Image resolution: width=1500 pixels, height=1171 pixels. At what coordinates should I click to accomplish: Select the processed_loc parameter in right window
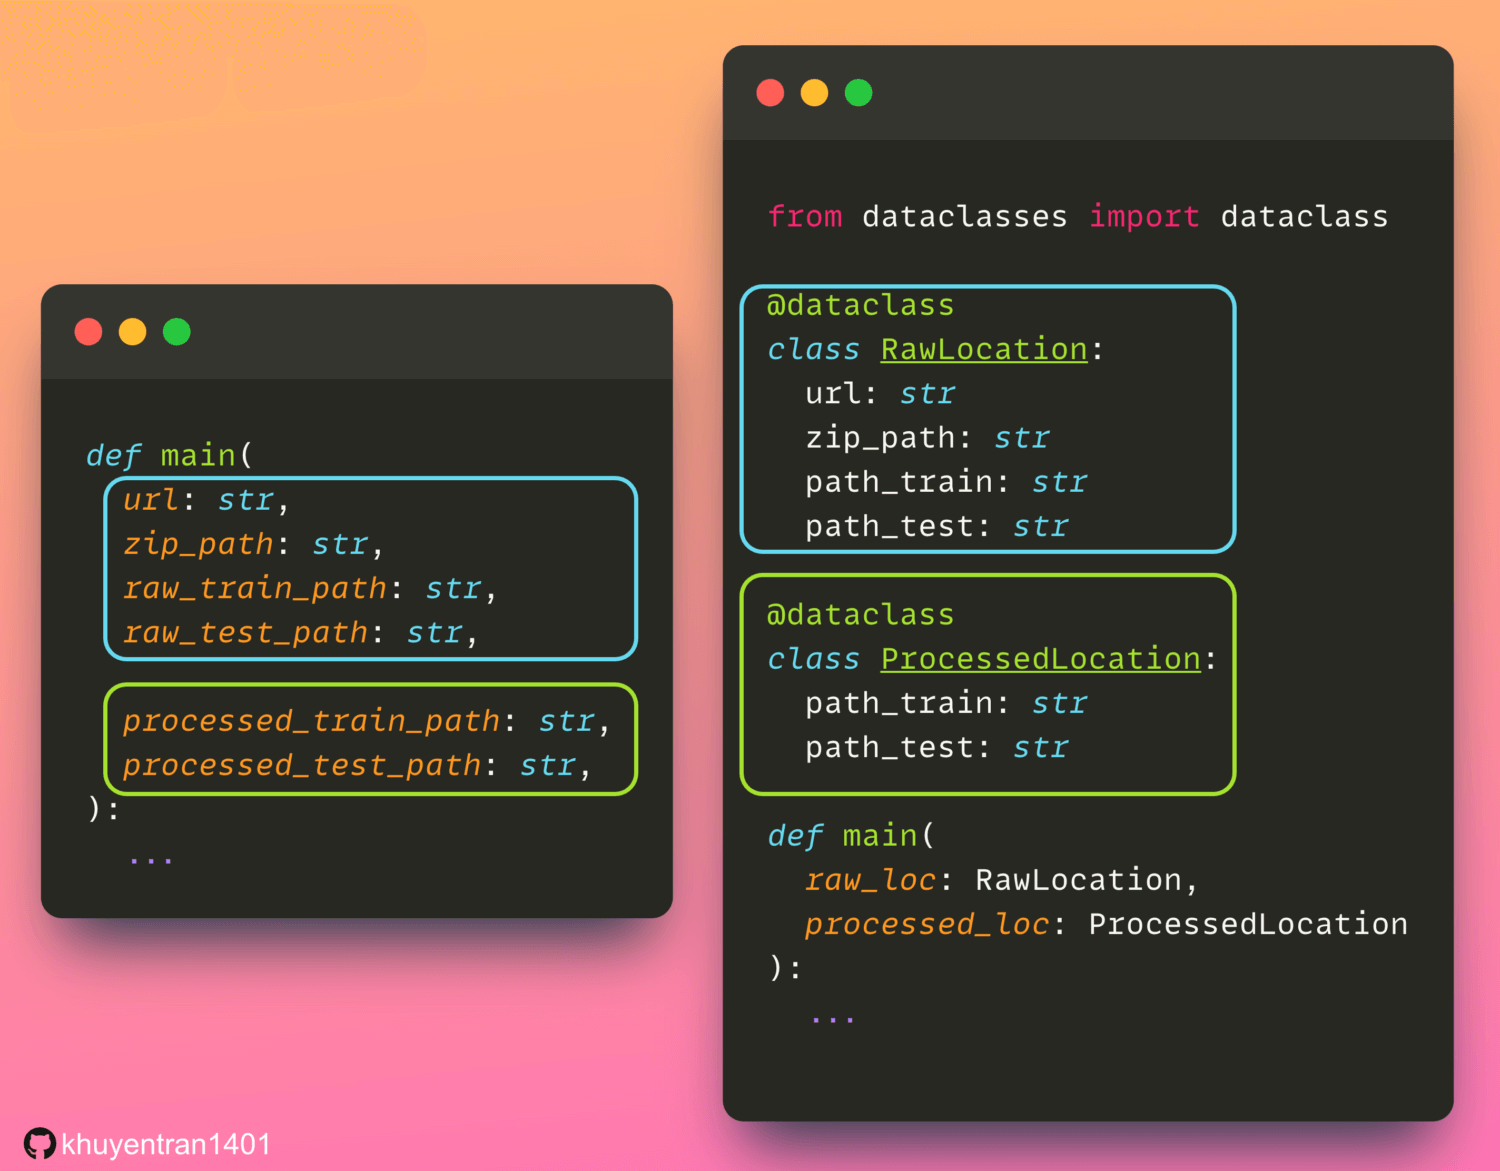coord(927,924)
